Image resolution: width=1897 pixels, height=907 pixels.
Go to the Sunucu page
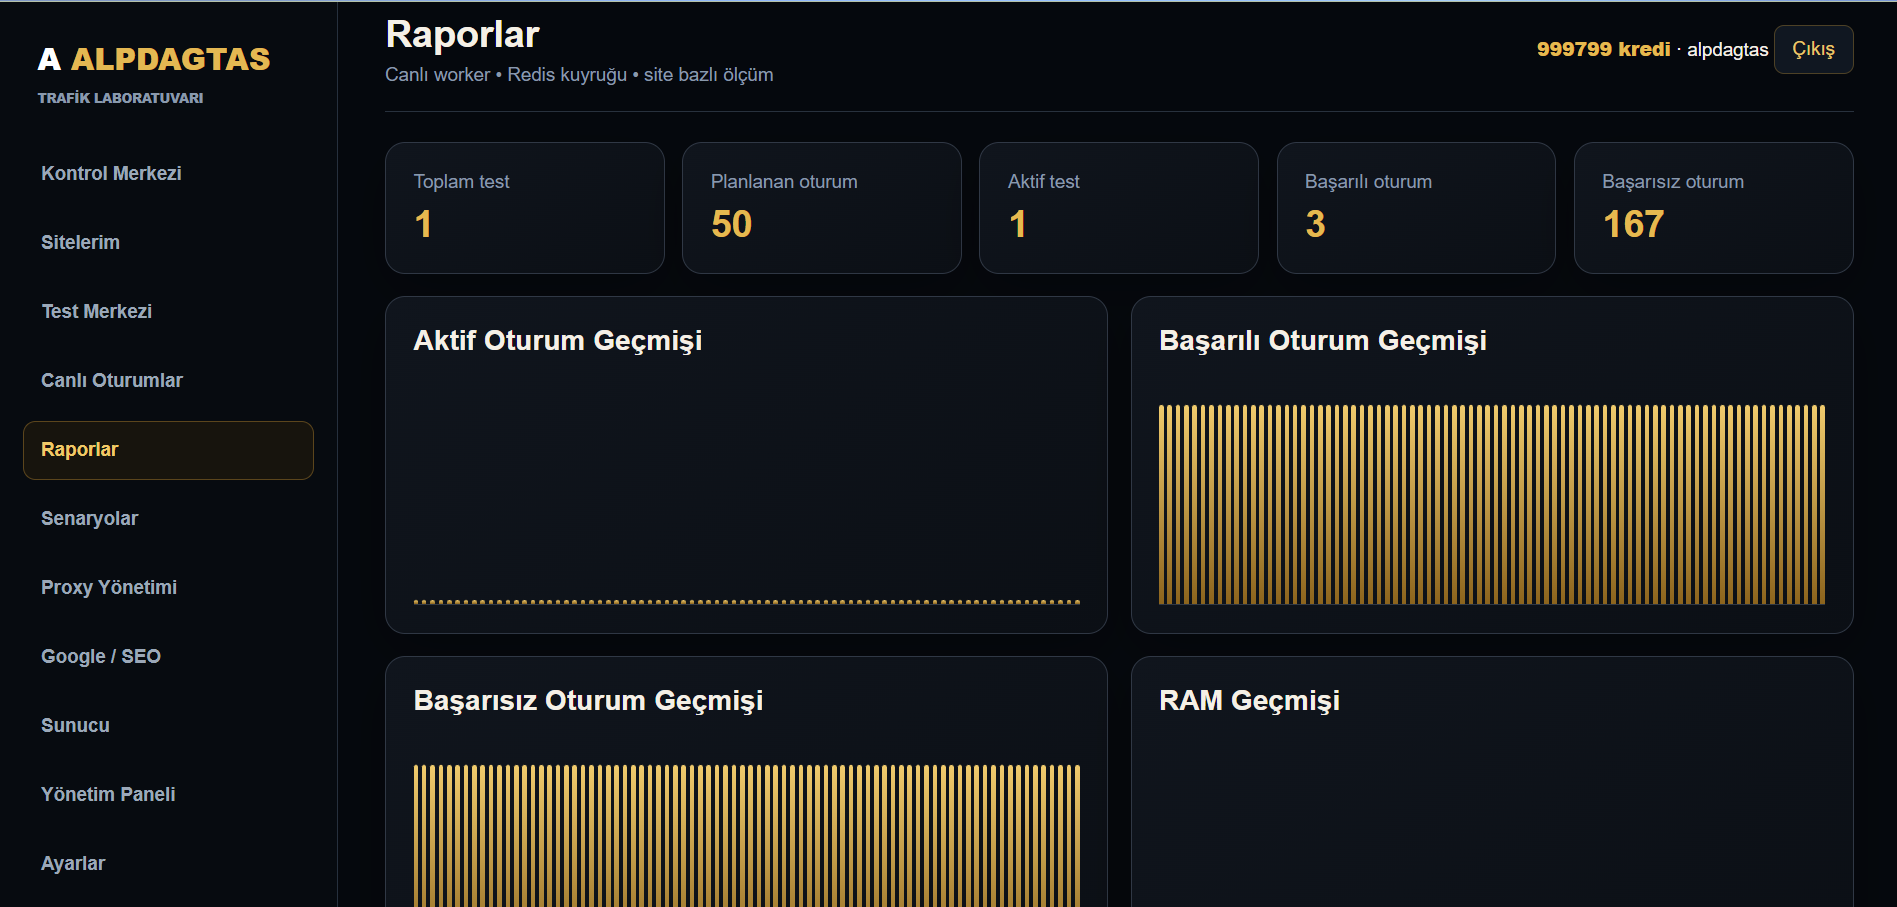click(168, 726)
